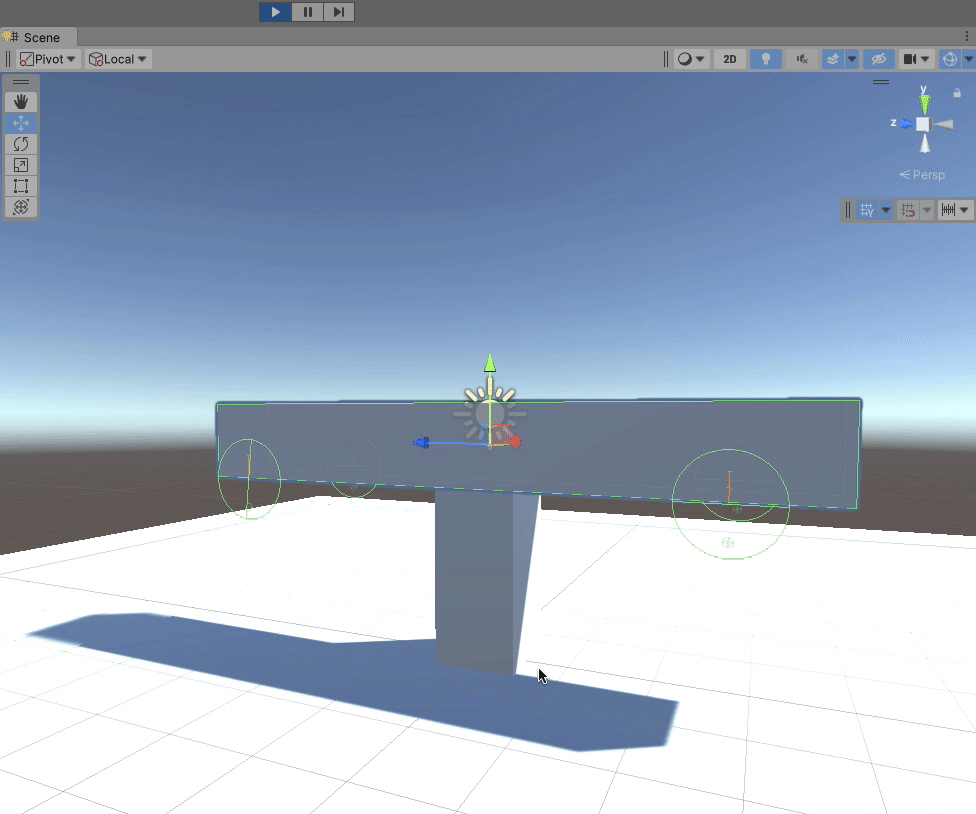Activate the combined Transform tool
The width and height of the screenshot is (976, 814).
tap(20, 207)
